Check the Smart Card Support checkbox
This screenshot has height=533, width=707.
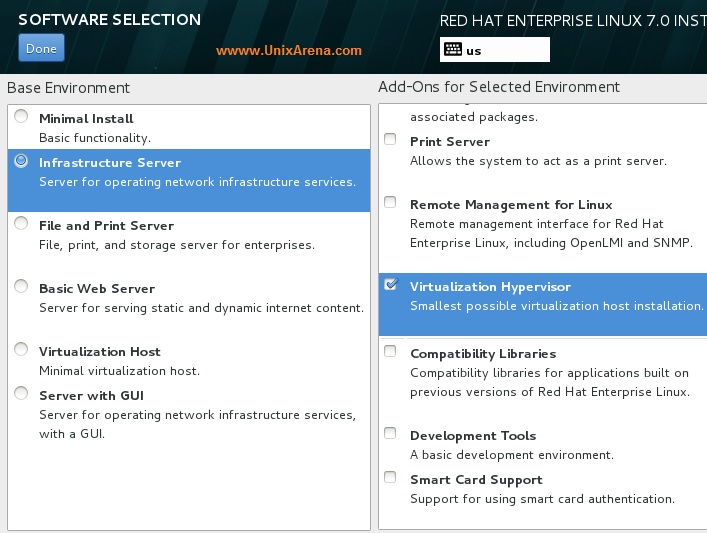tap(390, 477)
